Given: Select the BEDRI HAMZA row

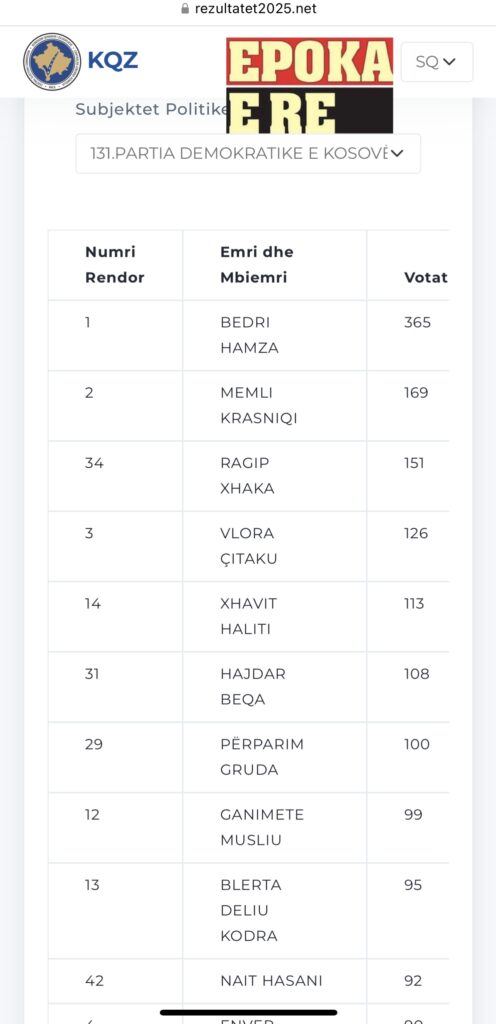Looking at the screenshot, I should pos(249,335).
